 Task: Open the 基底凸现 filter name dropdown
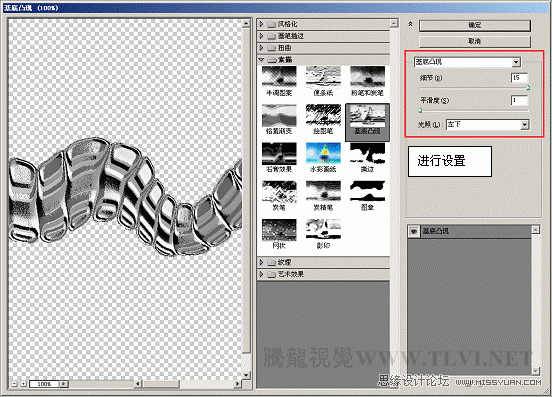[516, 62]
